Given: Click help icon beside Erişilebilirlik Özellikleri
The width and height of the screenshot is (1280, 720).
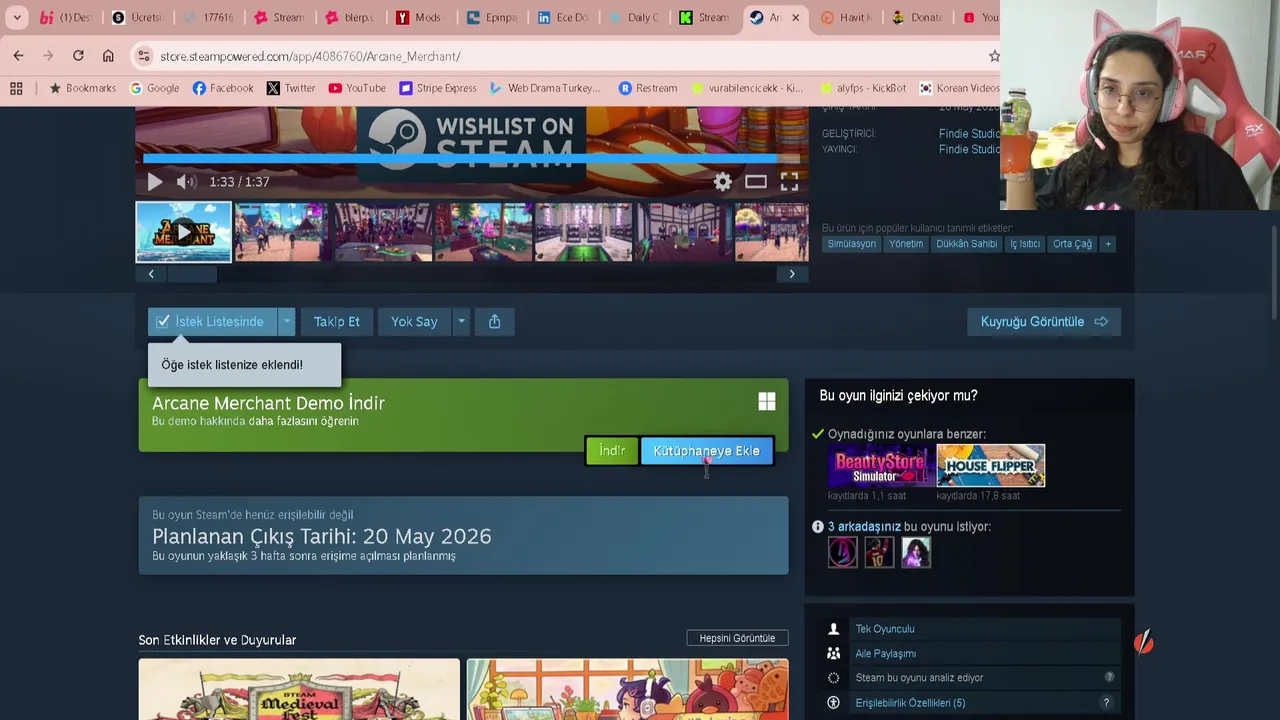Looking at the screenshot, I should pyautogui.click(x=1106, y=703).
